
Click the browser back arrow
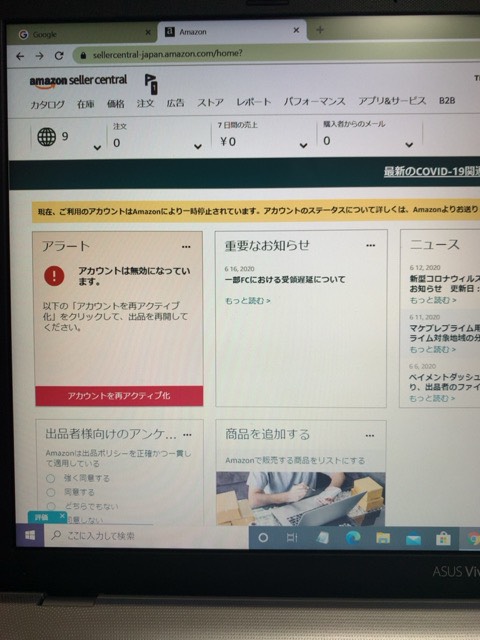[20, 56]
